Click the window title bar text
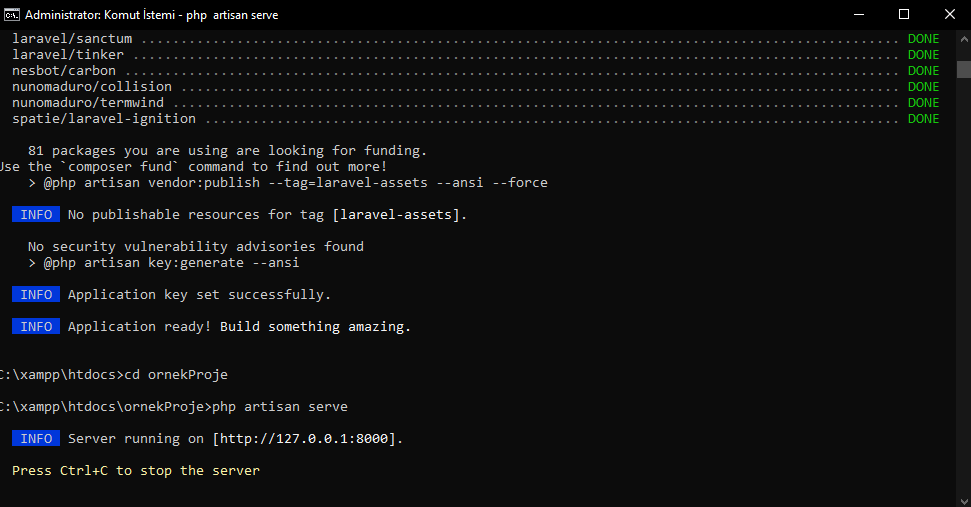This screenshot has height=507, width=971. tap(152, 15)
